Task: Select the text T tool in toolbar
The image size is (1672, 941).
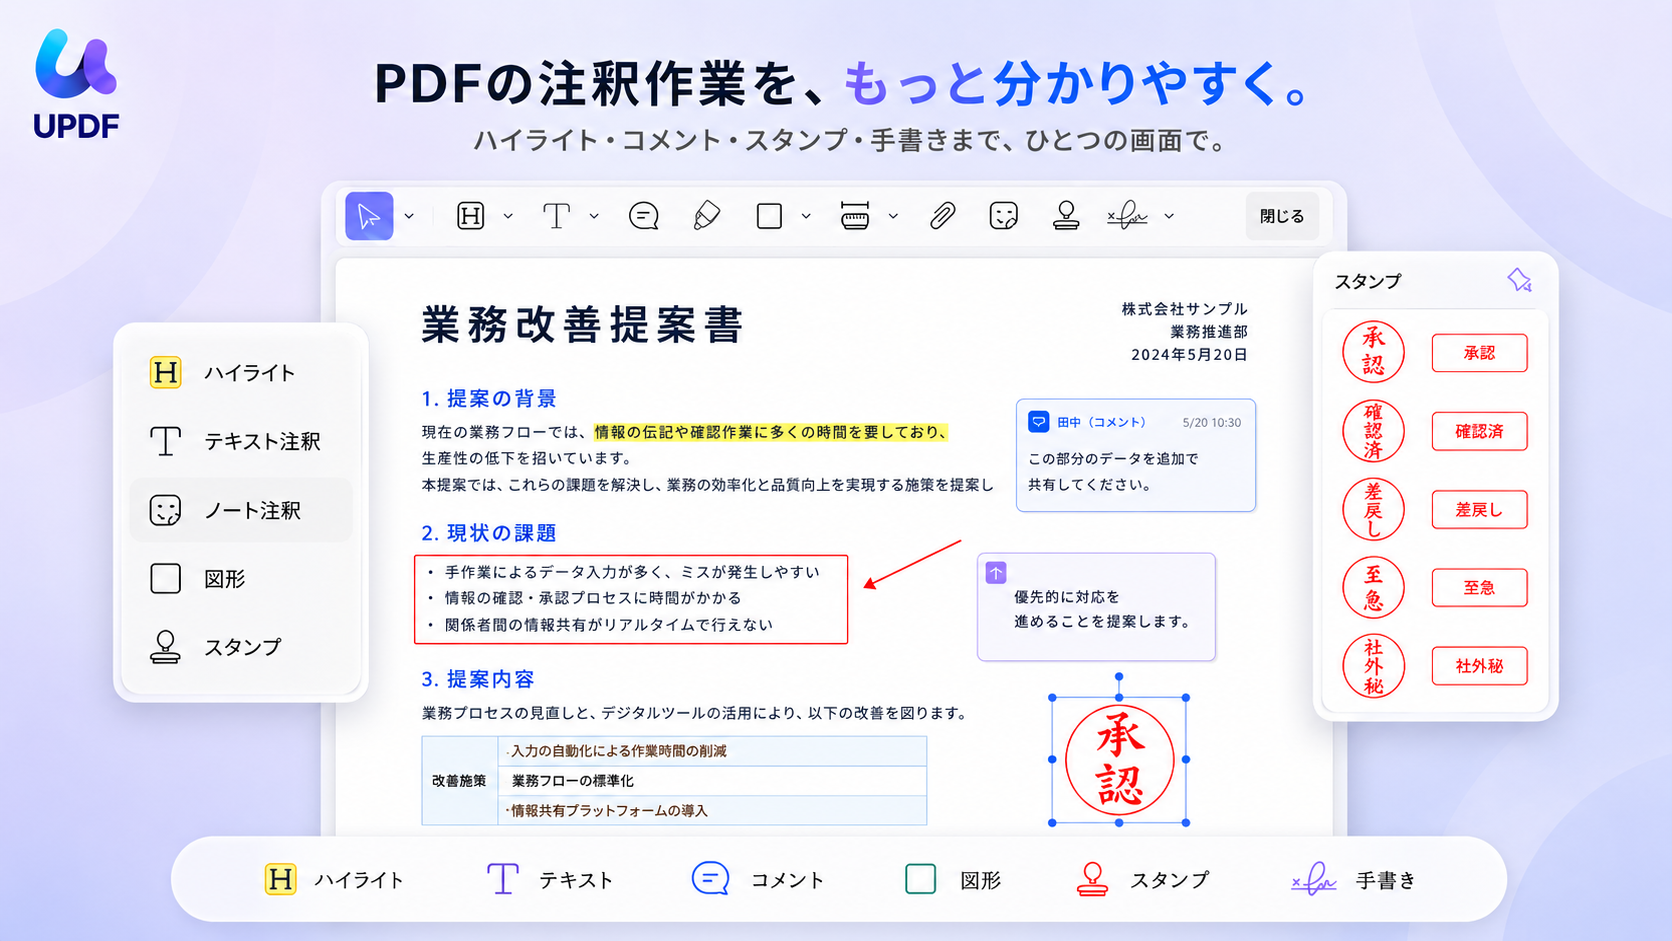Action: coord(556,216)
